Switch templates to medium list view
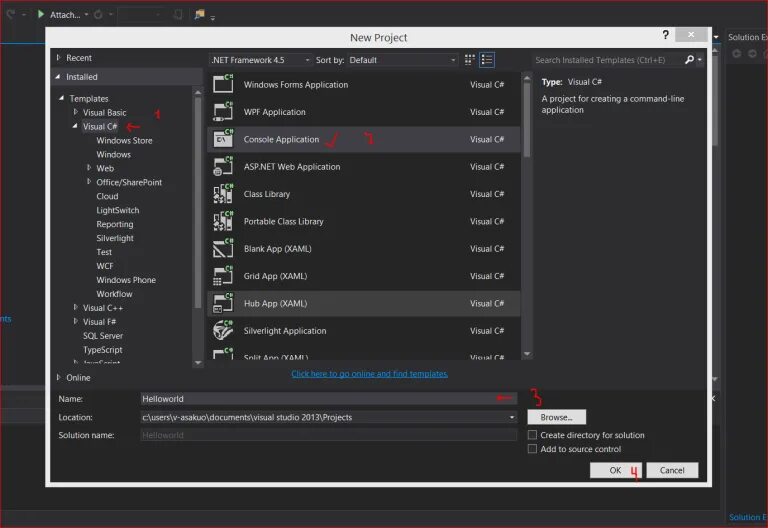 pyautogui.click(x=487, y=60)
